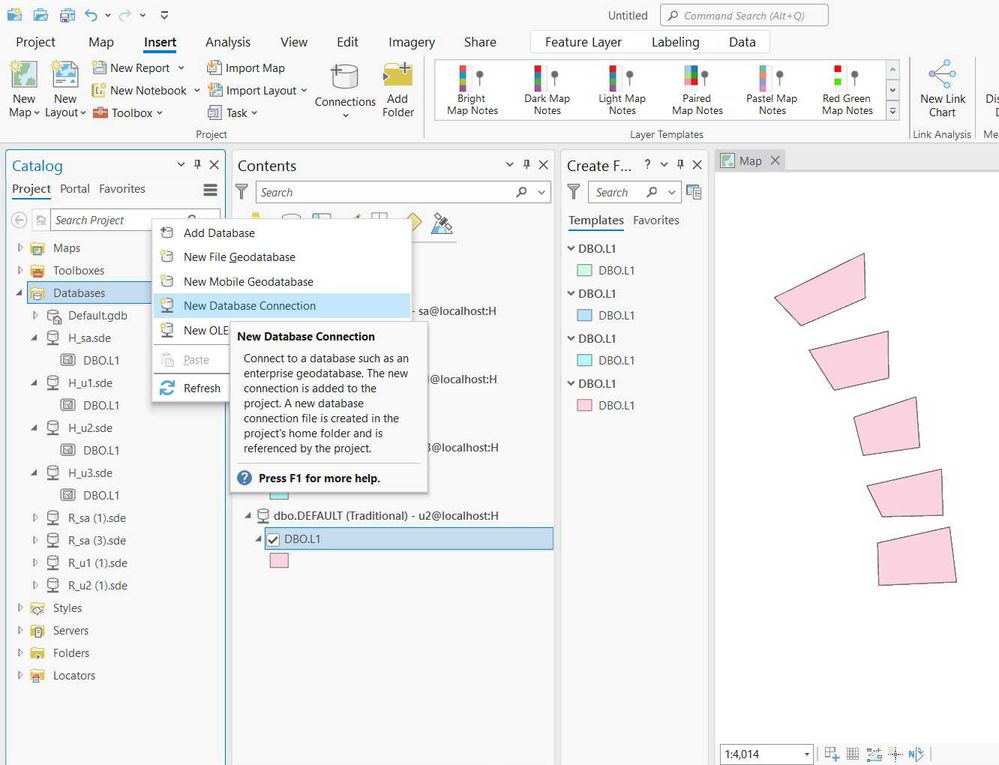Viewport: 999px width, 765px height.
Task: Switch to Portal tab in Catalog
Action: click(75, 189)
